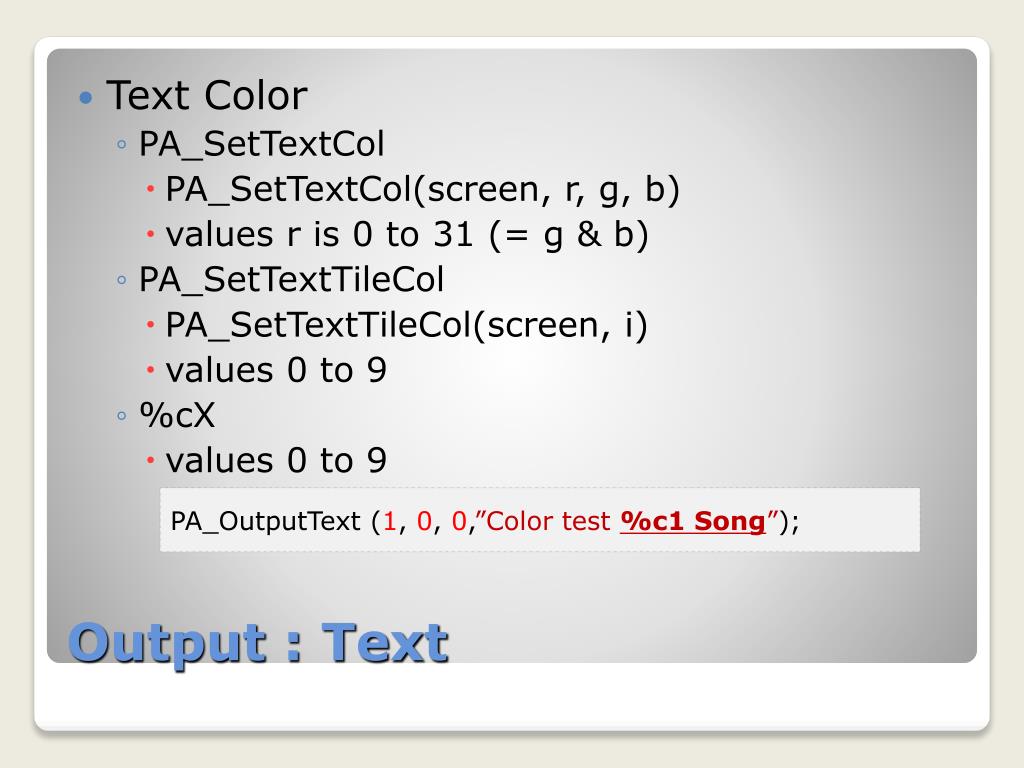Select the 'PA_SetTextTileCol(screen, i)' line
Screen dimensions: 1024x768
click(x=406, y=325)
